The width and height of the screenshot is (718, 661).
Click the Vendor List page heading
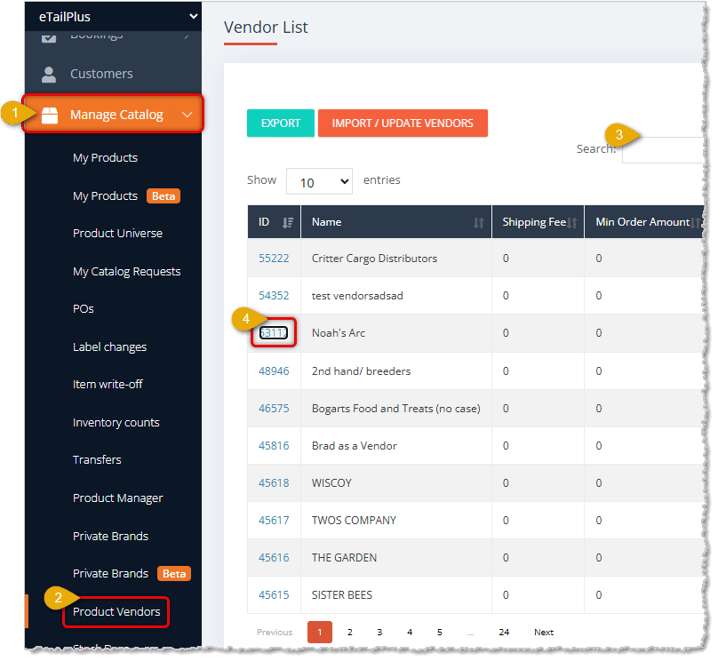(266, 27)
